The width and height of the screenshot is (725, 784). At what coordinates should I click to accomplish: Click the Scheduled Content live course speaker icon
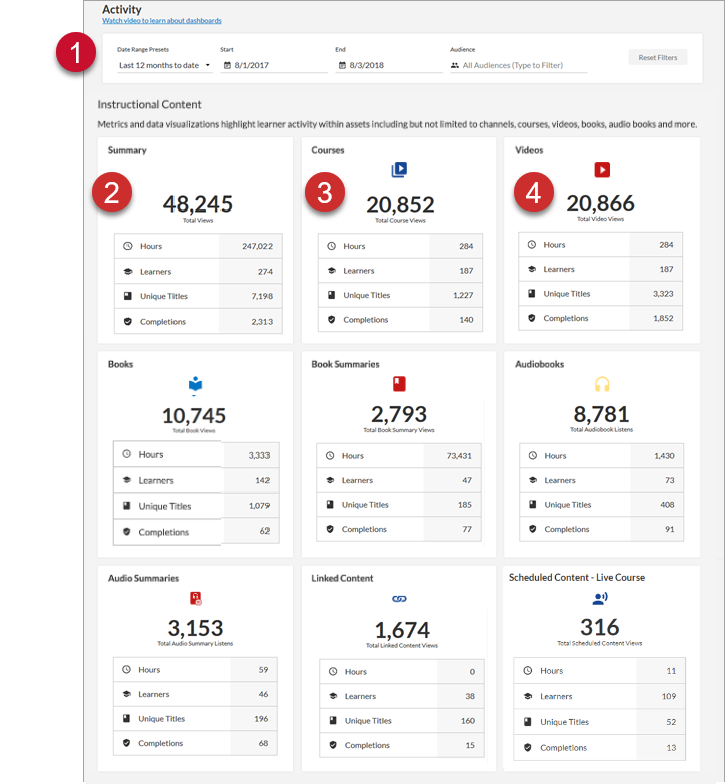tap(600, 598)
